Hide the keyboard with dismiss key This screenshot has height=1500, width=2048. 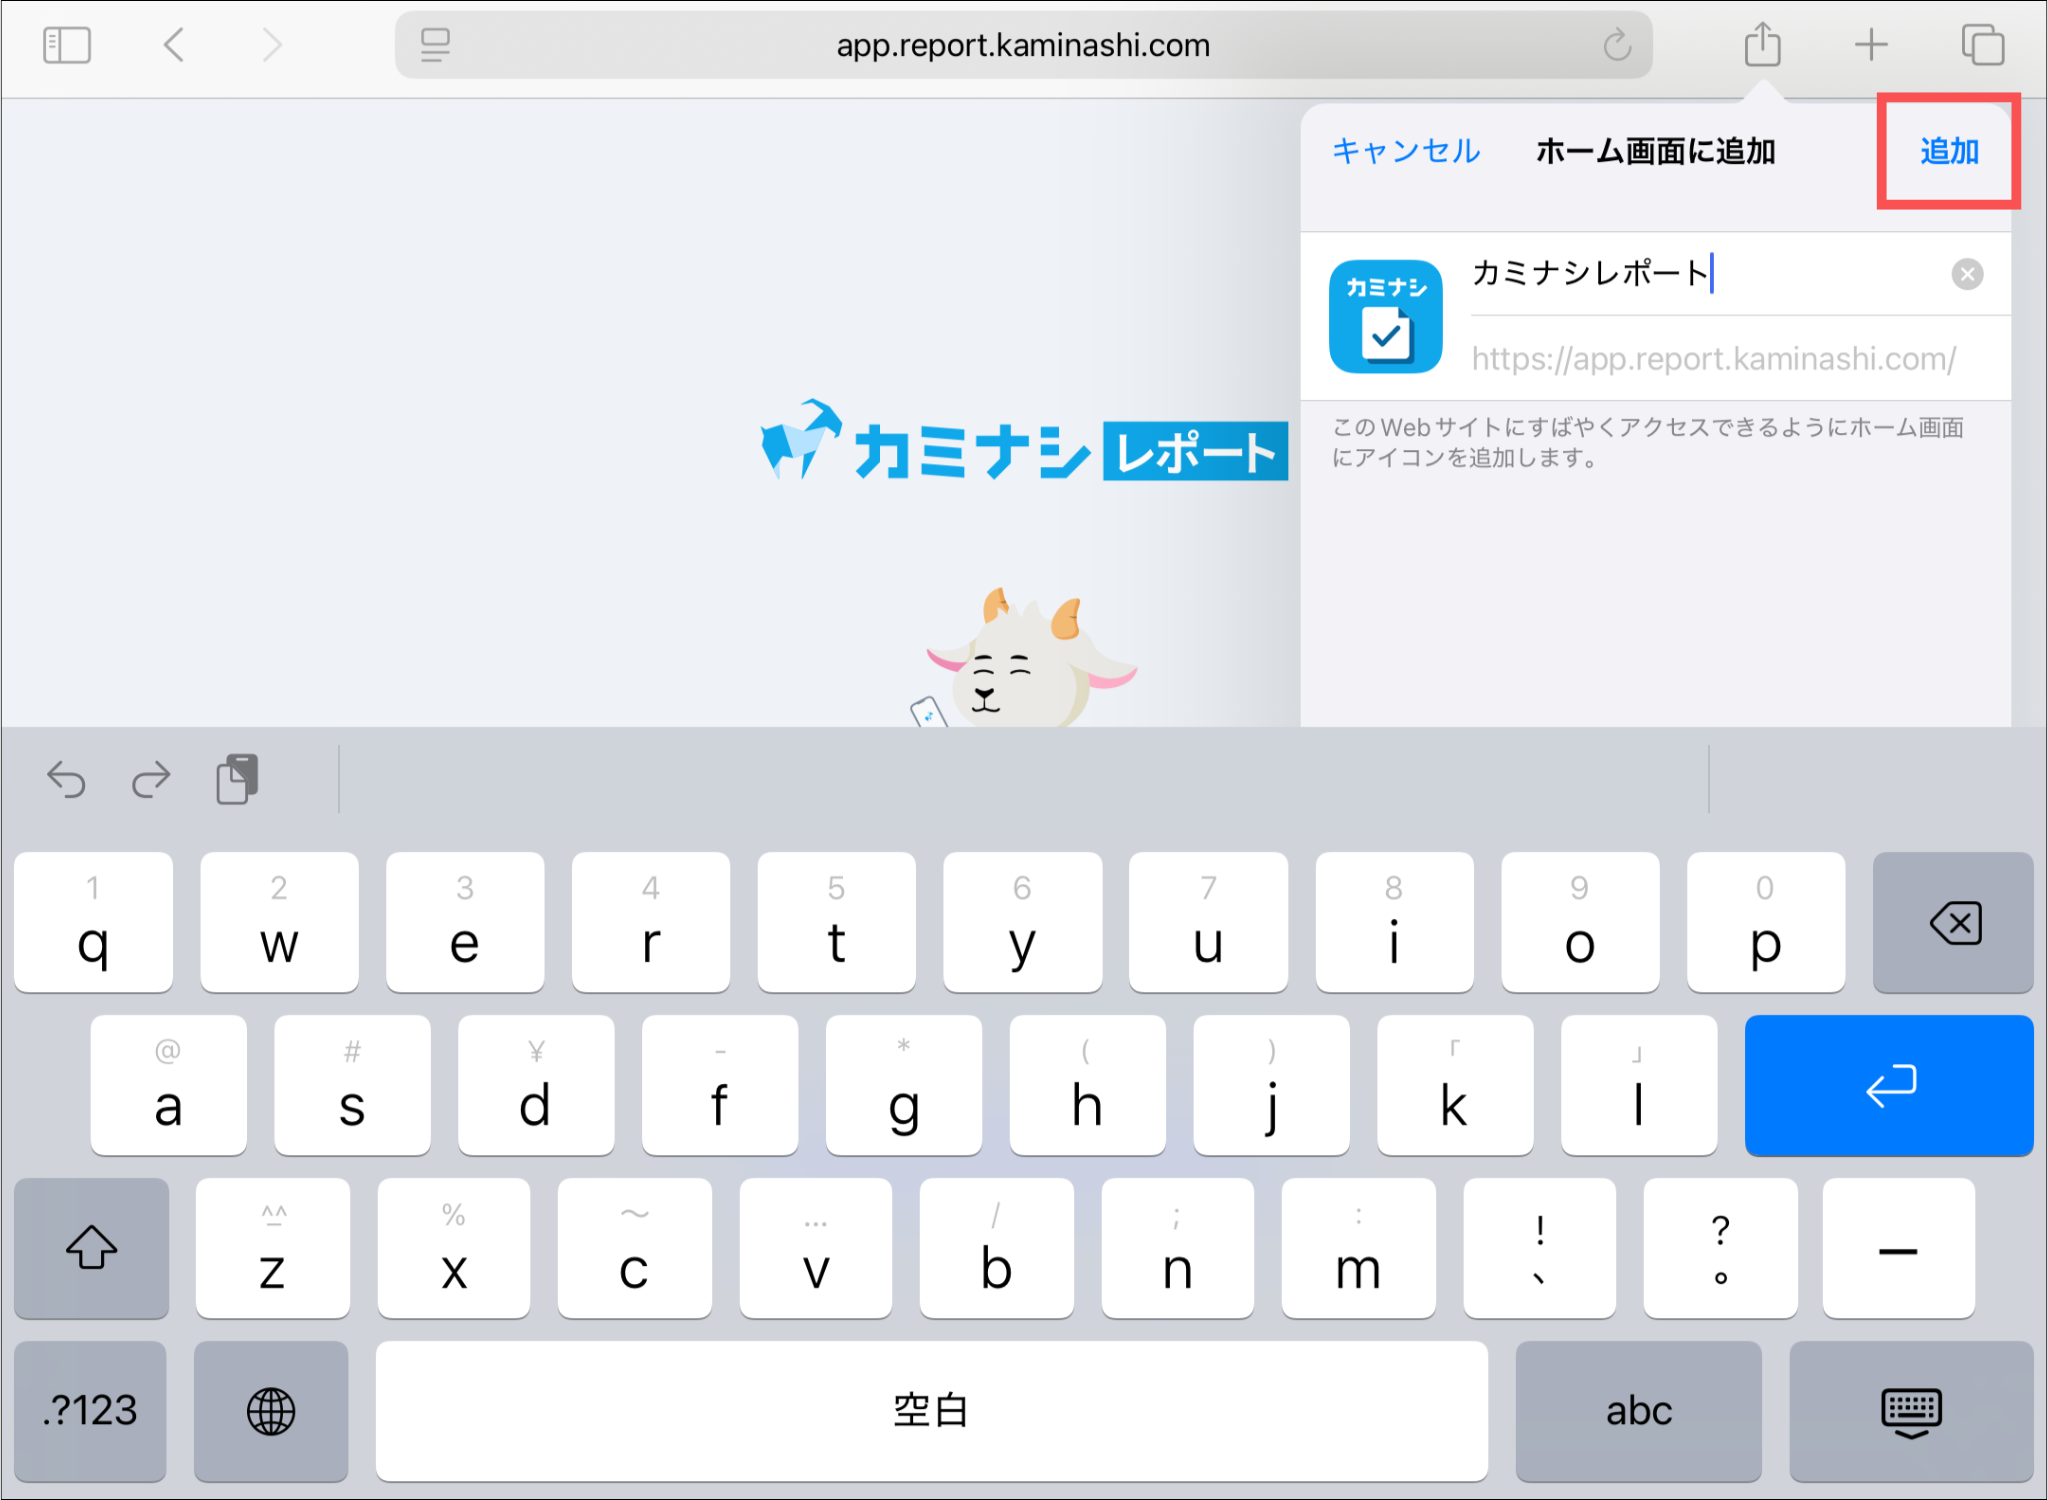coord(1910,1411)
